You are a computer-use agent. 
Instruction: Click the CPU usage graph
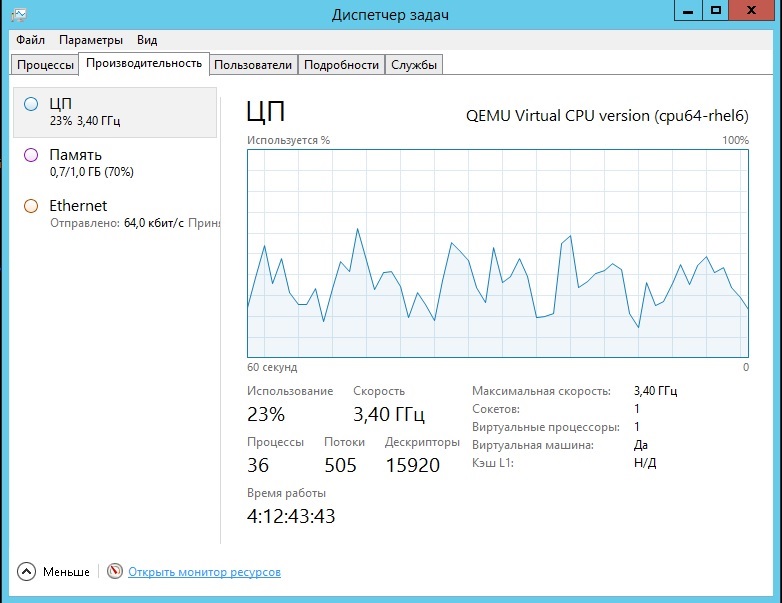[x=498, y=253]
